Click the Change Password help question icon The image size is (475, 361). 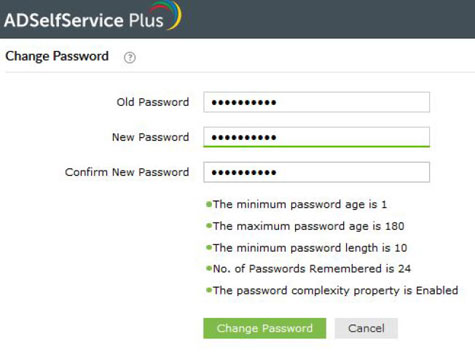click(130, 58)
